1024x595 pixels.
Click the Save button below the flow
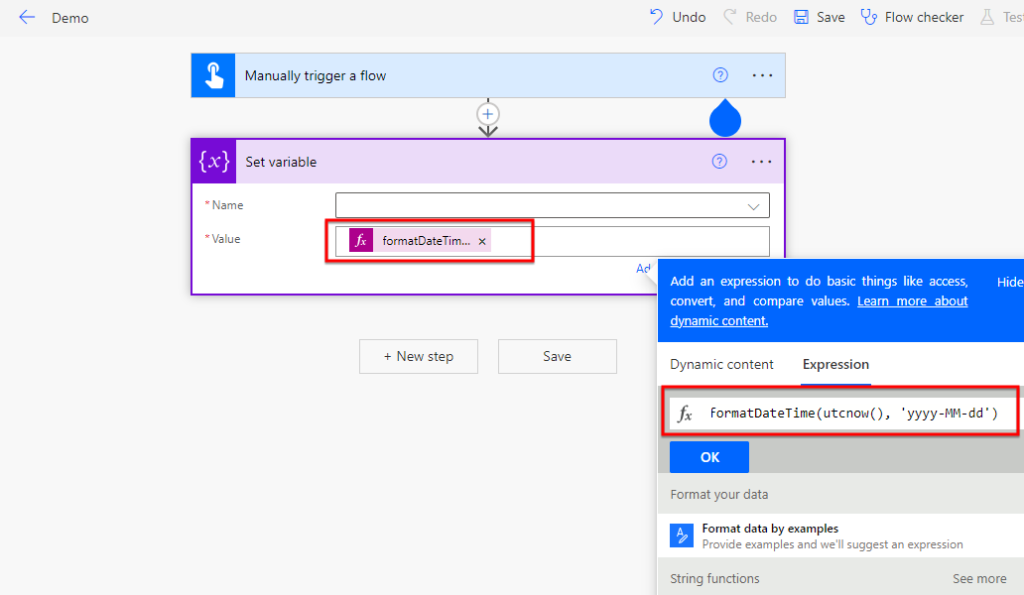click(x=557, y=357)
